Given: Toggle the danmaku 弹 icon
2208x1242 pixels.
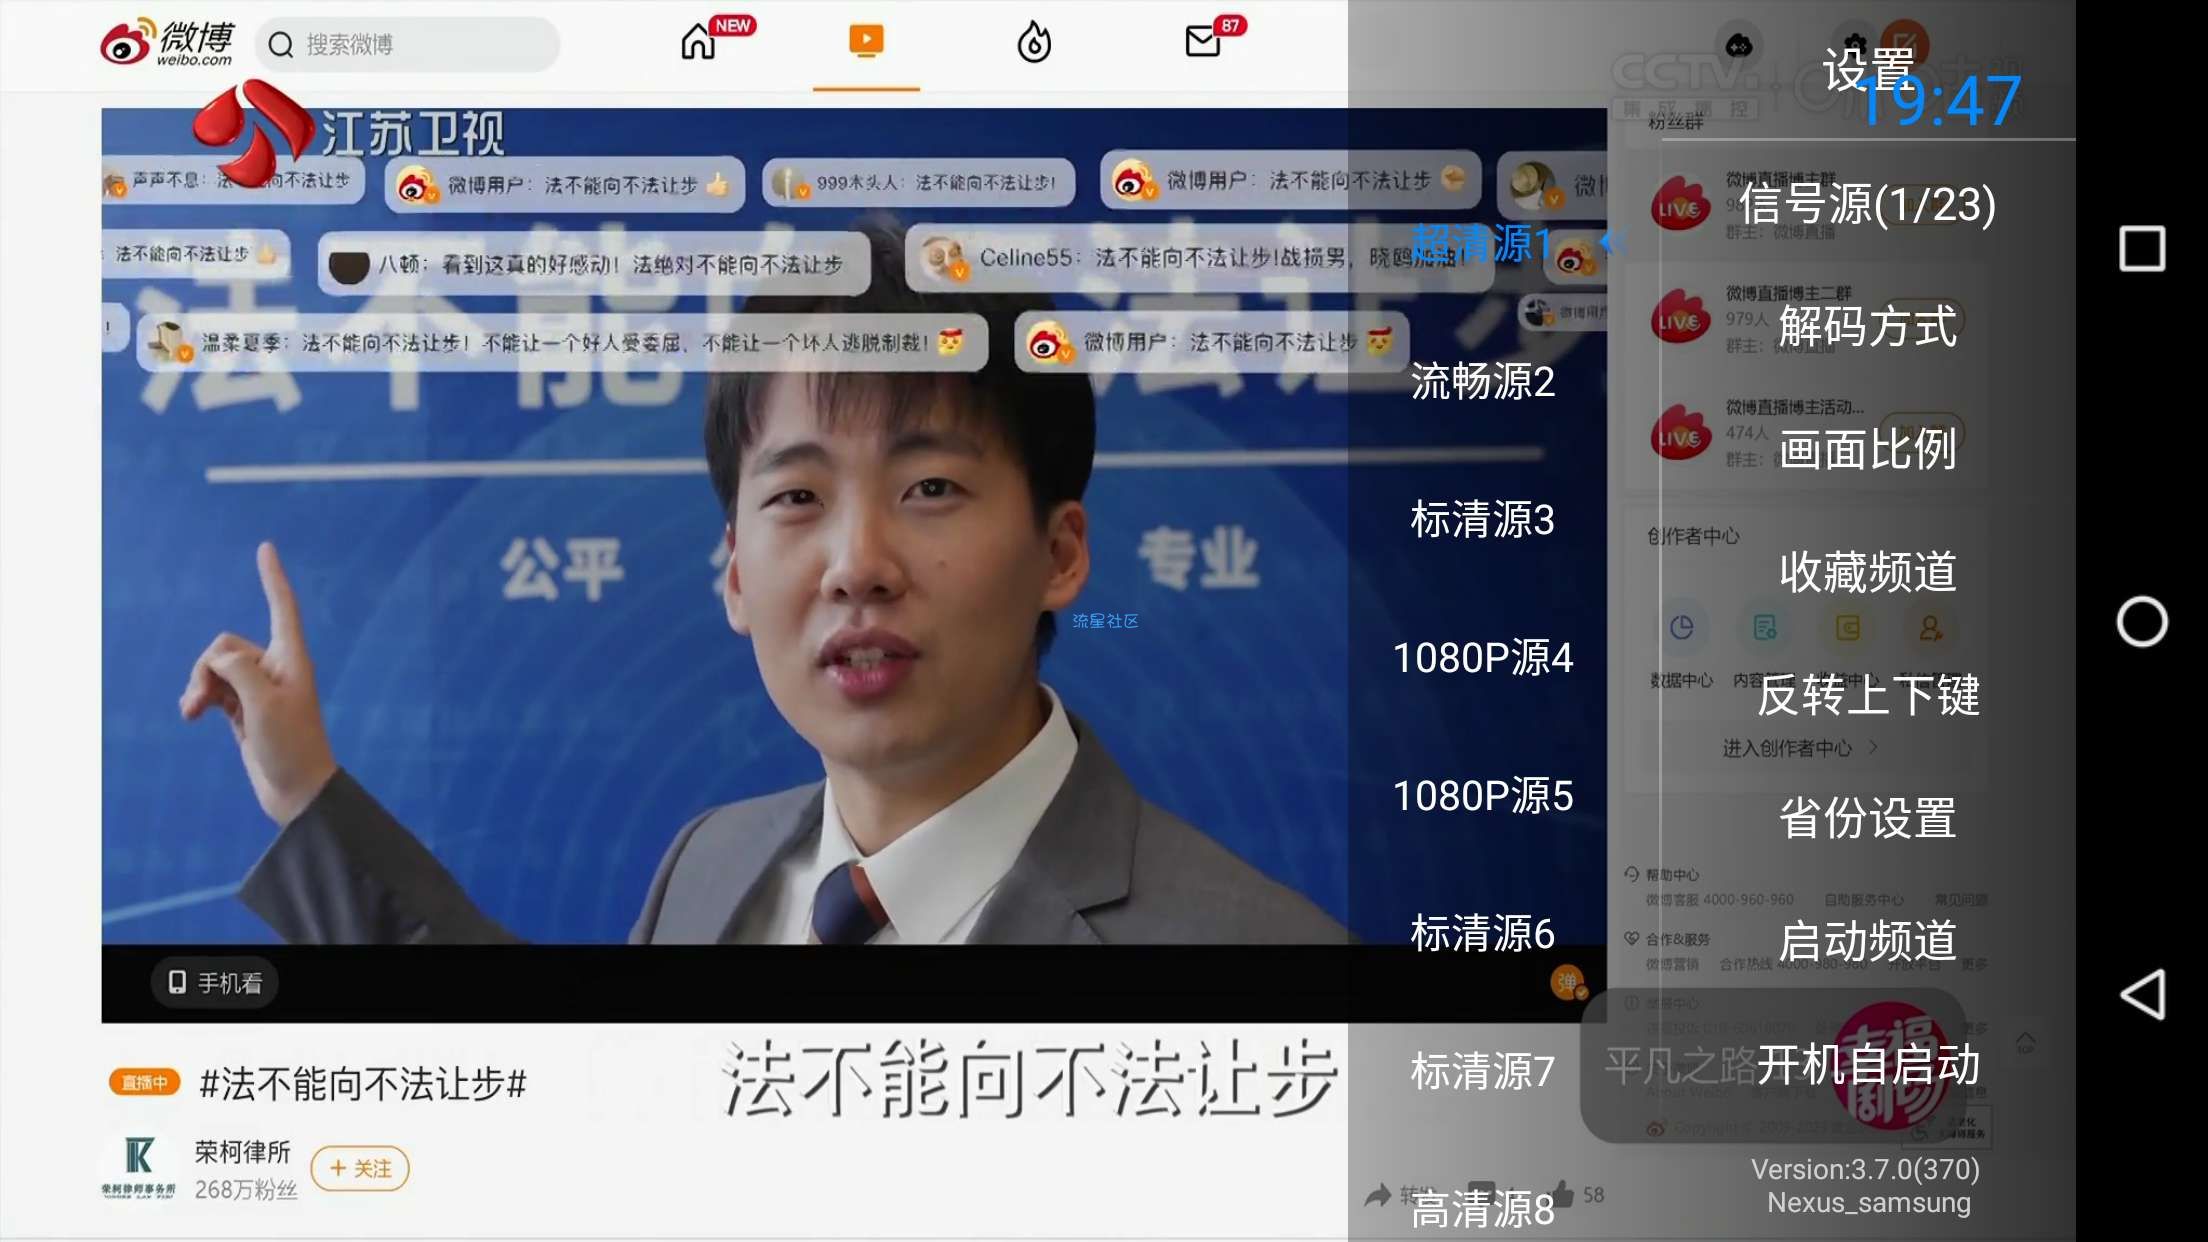Looking at the screenshot, I should click(1567, 982).
